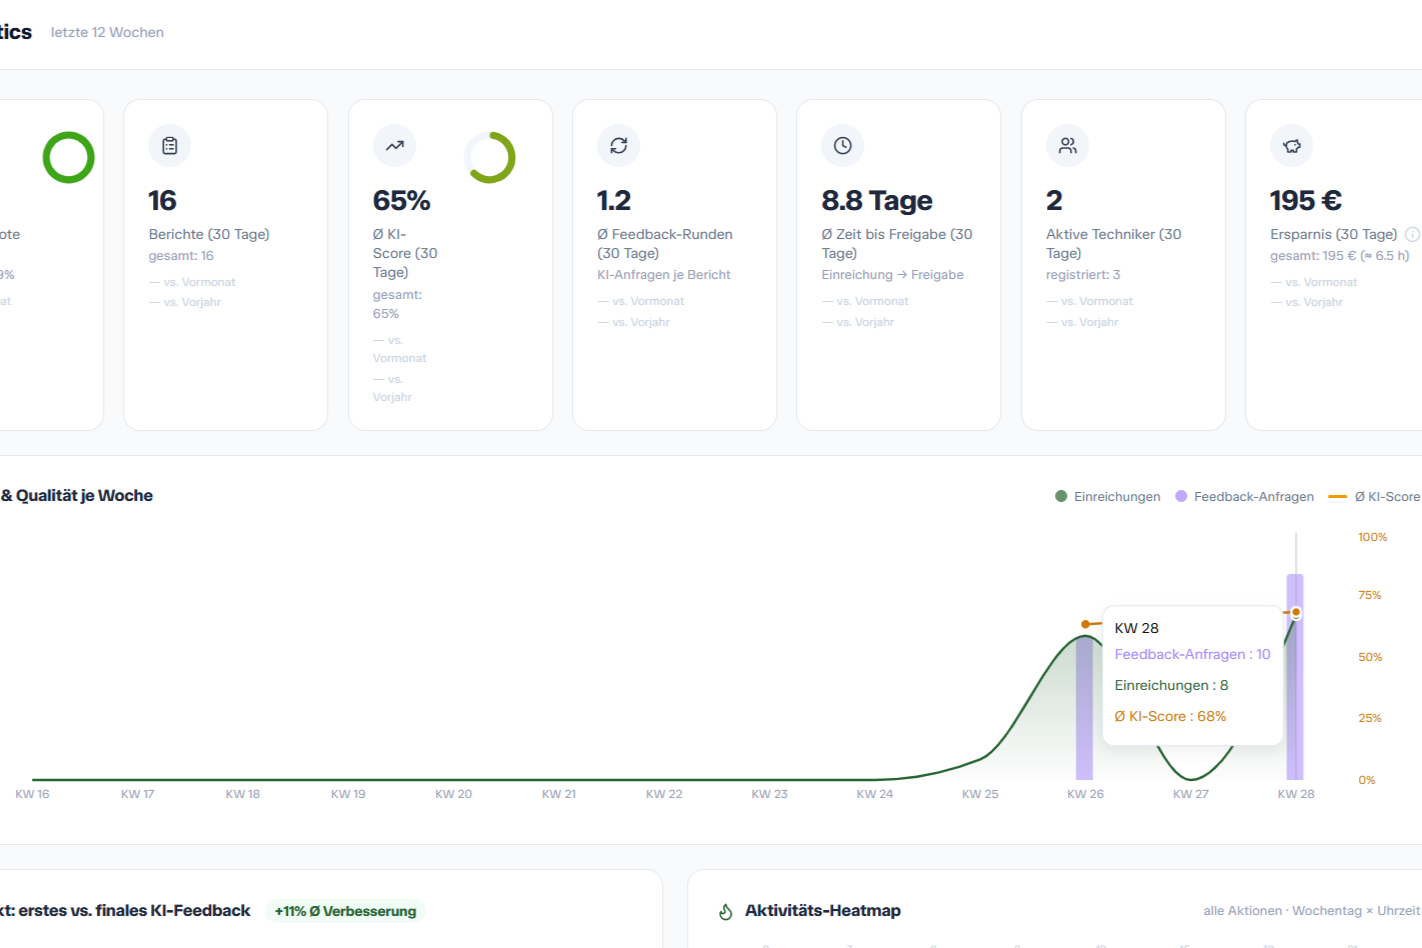This screenshot has width=1422, height=948.
Task: Click the KW 26 KI-Score orange data point
Action: coord(1086,624)
